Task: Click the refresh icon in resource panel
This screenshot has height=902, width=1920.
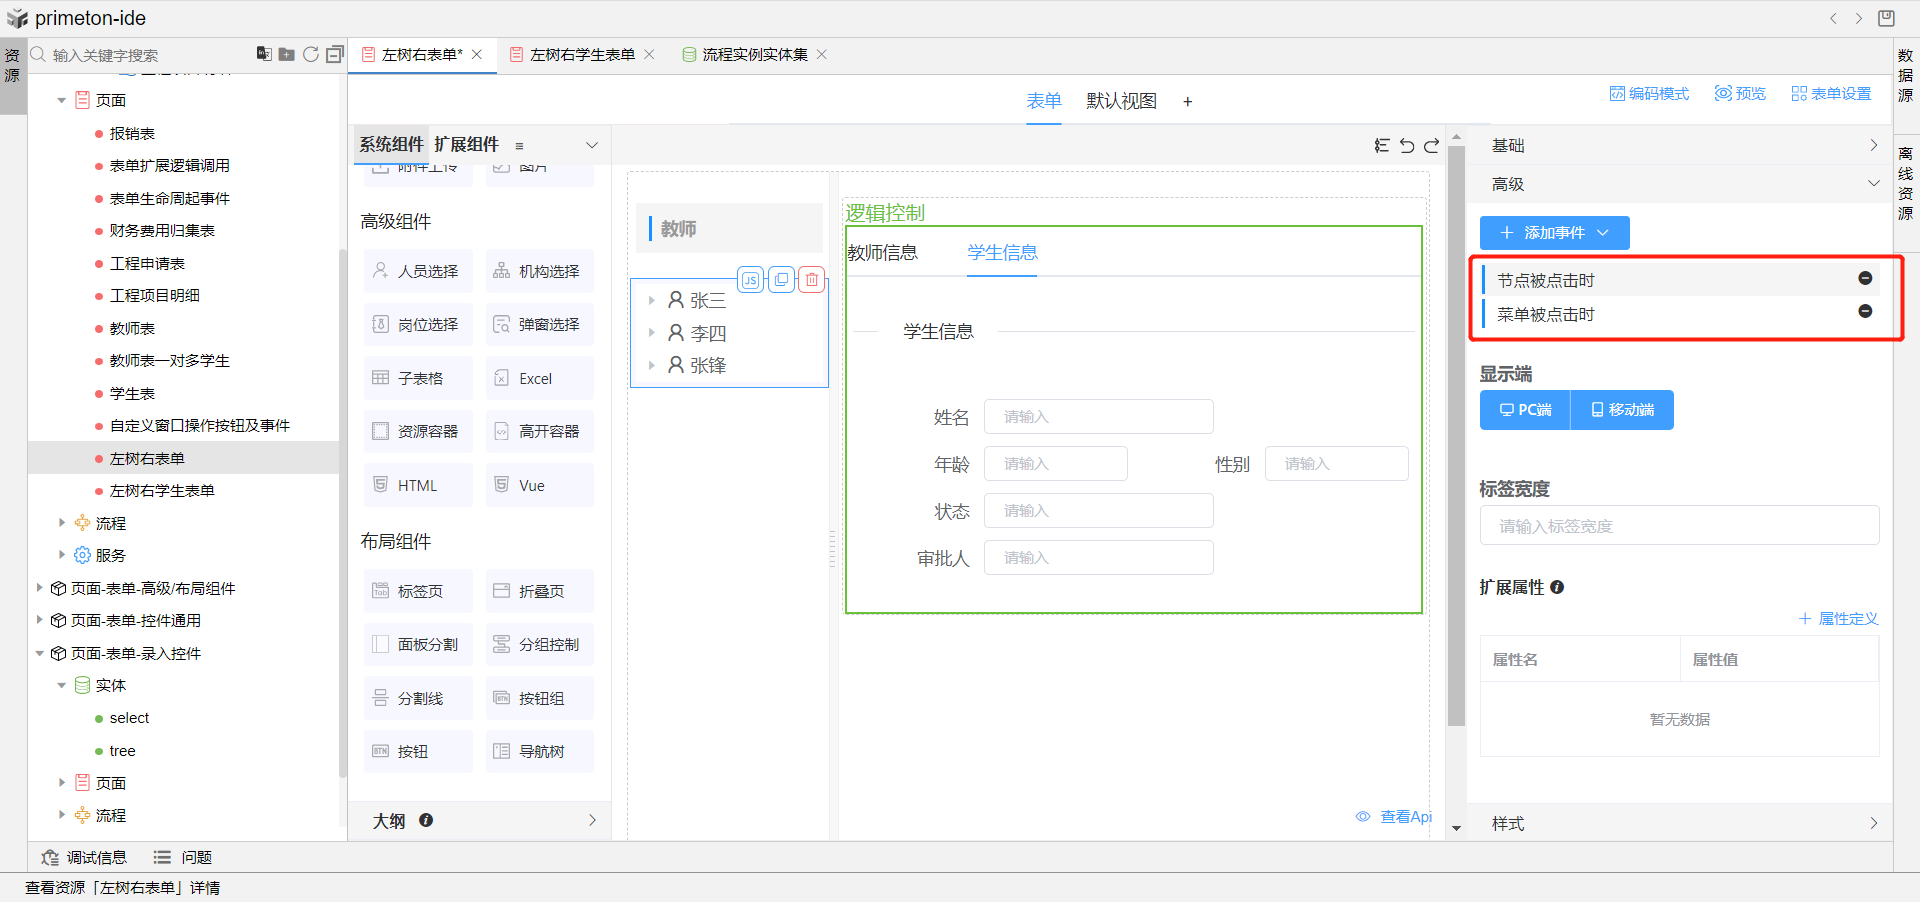Action: 311,54
